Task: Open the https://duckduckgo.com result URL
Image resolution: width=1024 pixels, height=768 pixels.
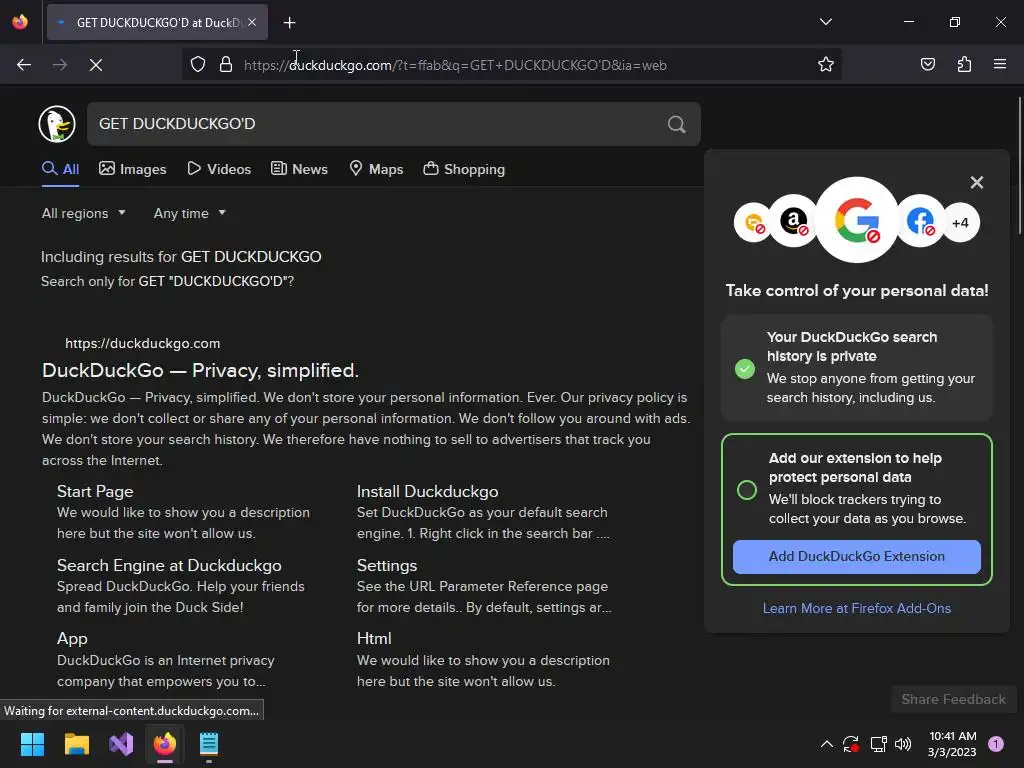Action: click(142, 344)
